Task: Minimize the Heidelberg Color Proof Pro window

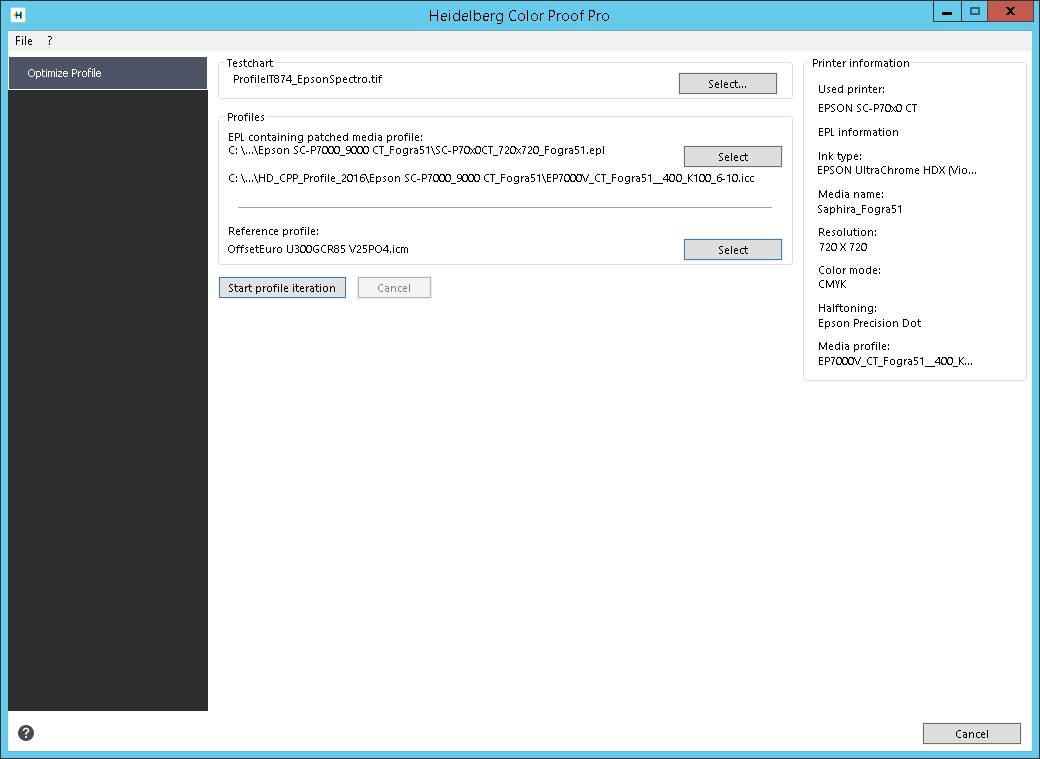Action: [947, 11]
